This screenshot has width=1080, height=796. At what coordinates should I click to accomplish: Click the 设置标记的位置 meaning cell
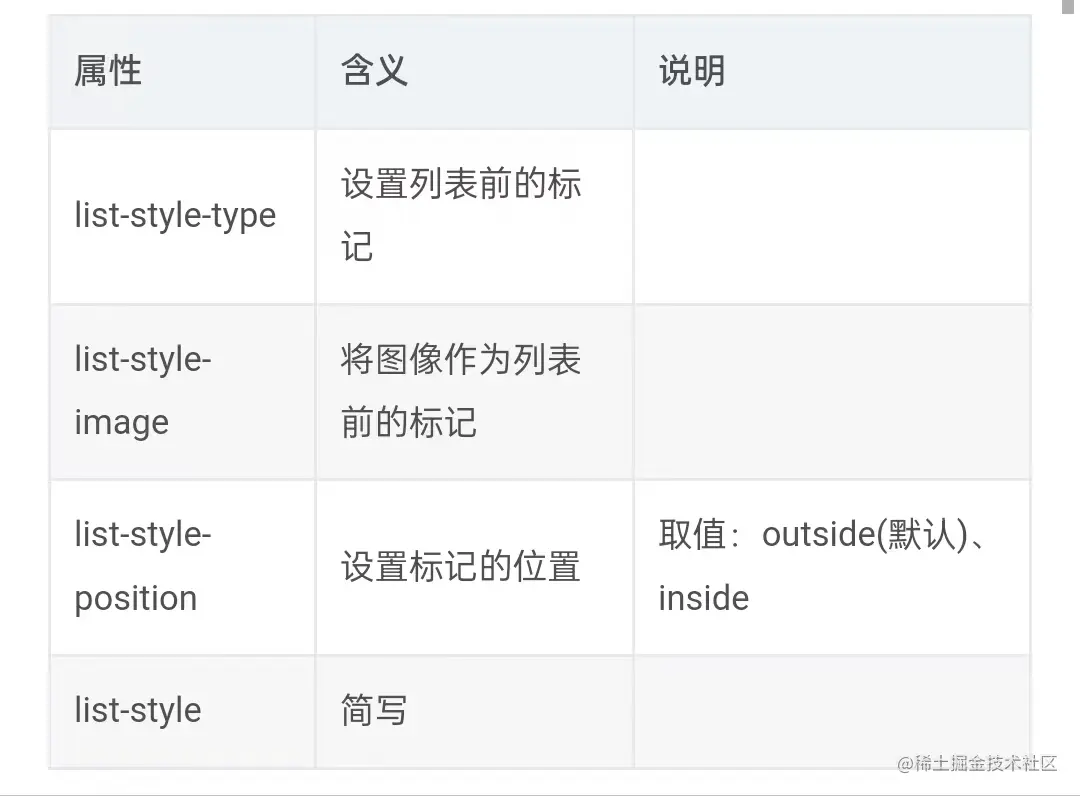(x=461, y=567)
